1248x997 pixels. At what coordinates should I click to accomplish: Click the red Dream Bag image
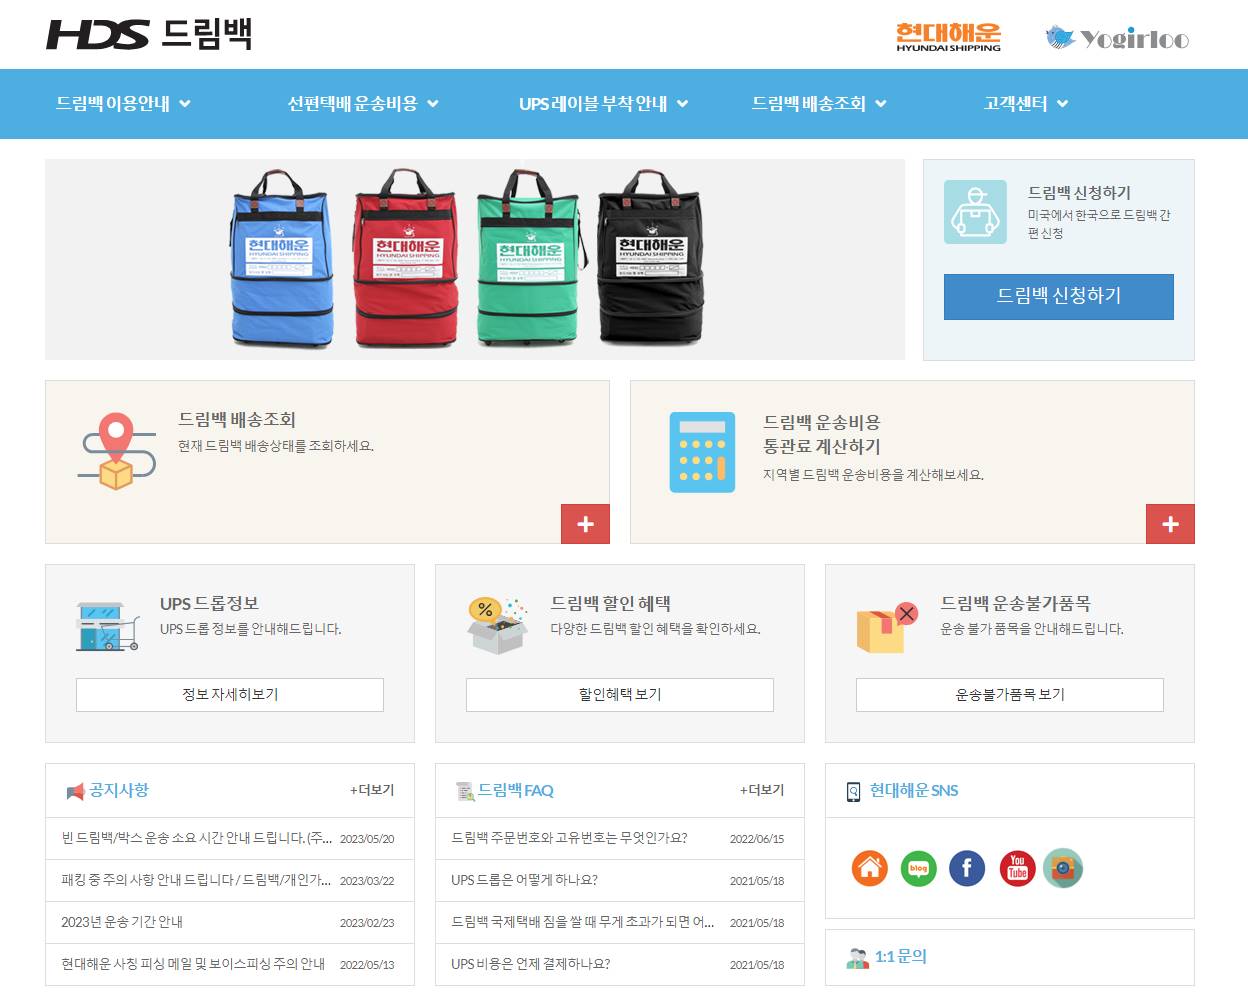pyautogui.click(x=405, y=258)
